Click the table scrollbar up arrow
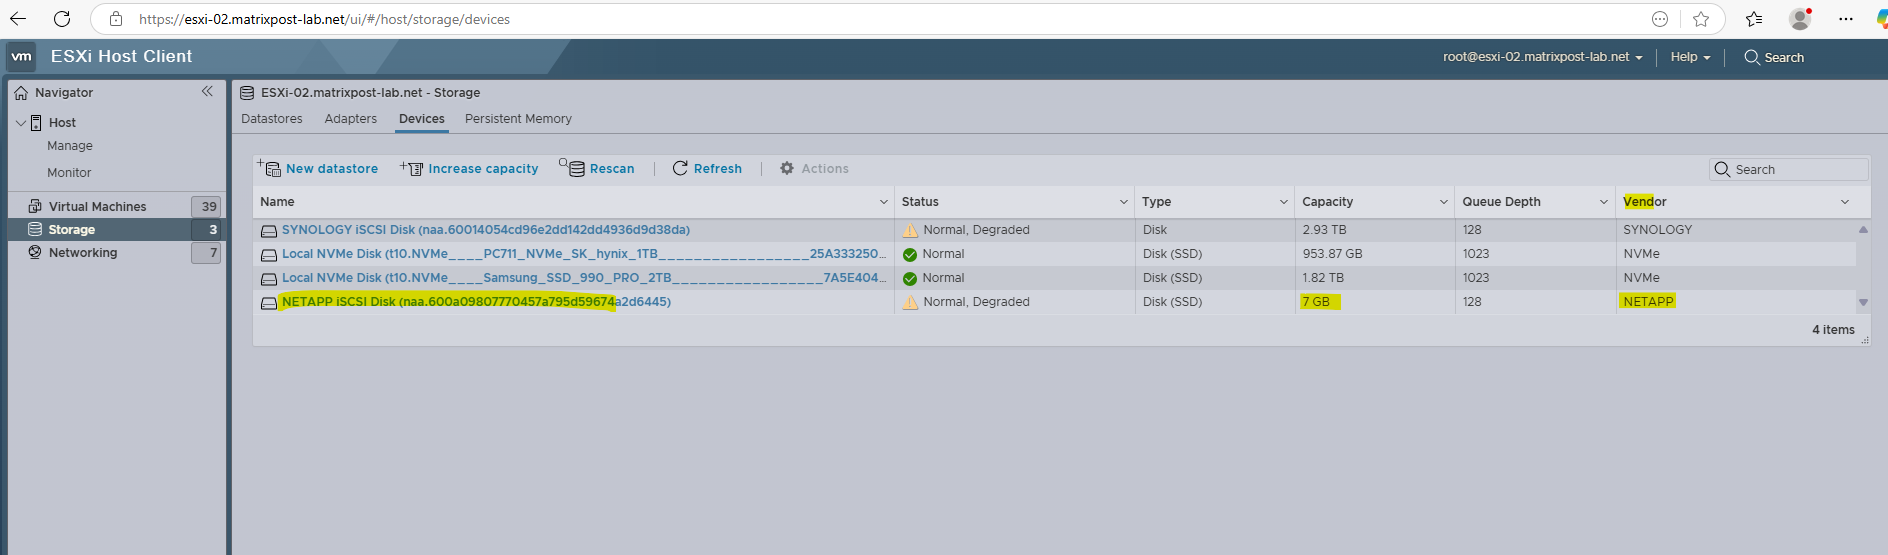Viewport: 1888px width, 555px height. click(x=1863, y=230)
